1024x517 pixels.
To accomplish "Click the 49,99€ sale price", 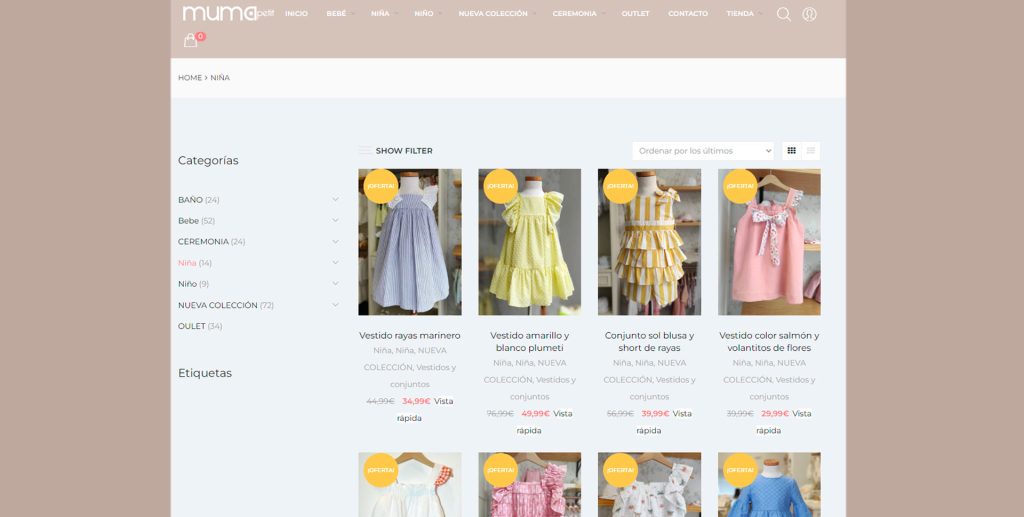I will pyautogui.click(x=536, y=414).
